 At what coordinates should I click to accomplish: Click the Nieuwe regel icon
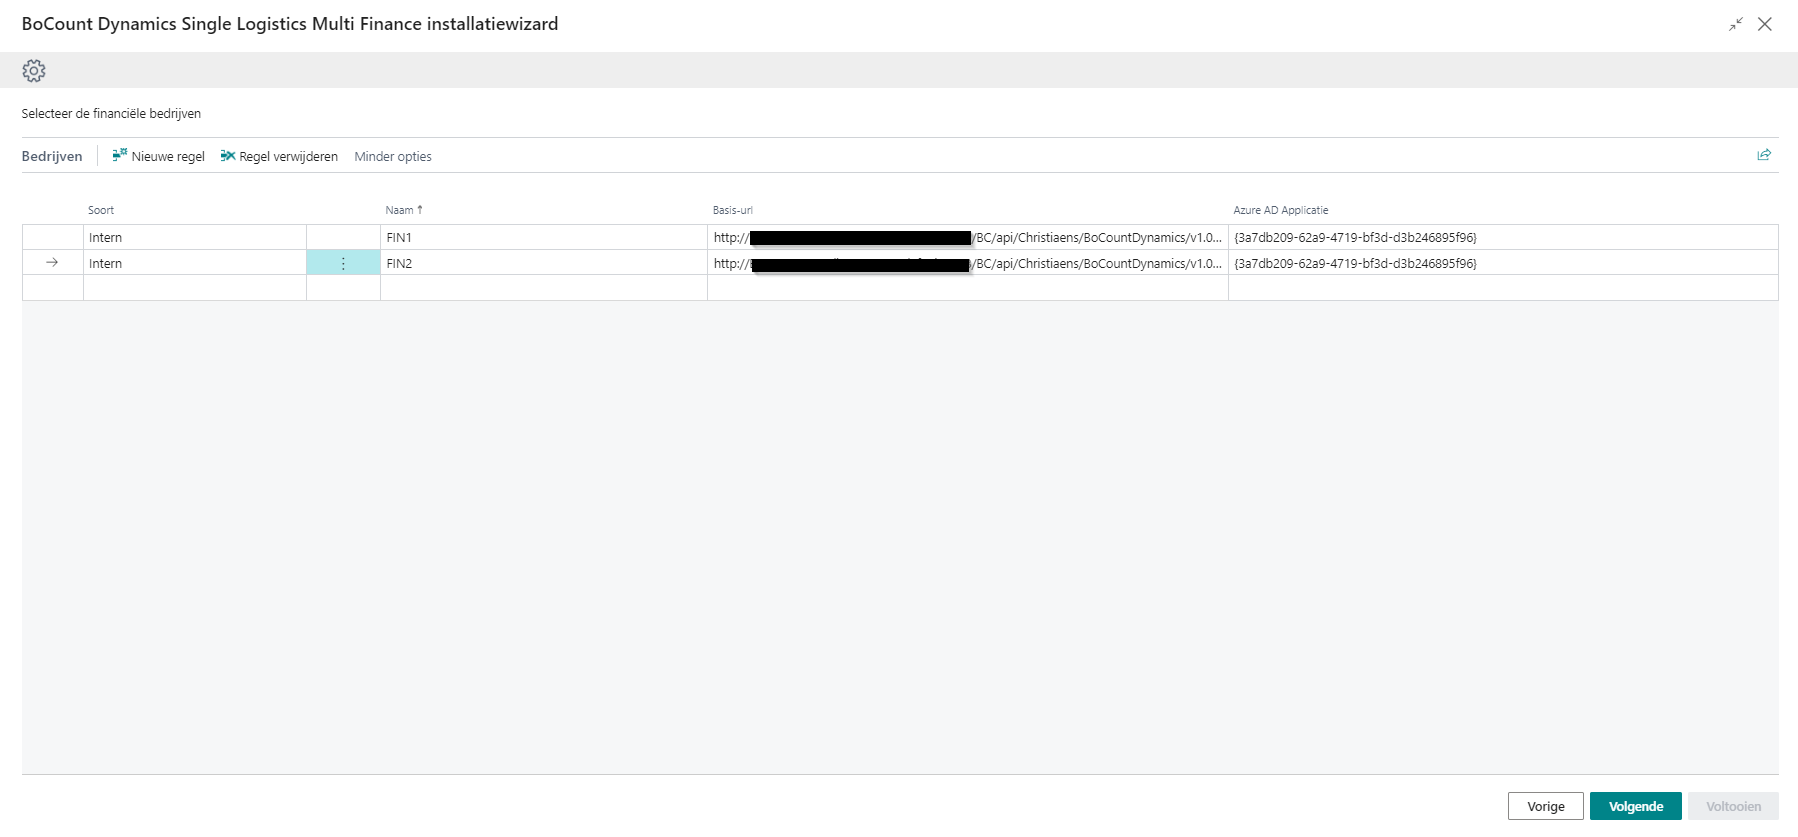pyautogui.click(x=120, y=155)
